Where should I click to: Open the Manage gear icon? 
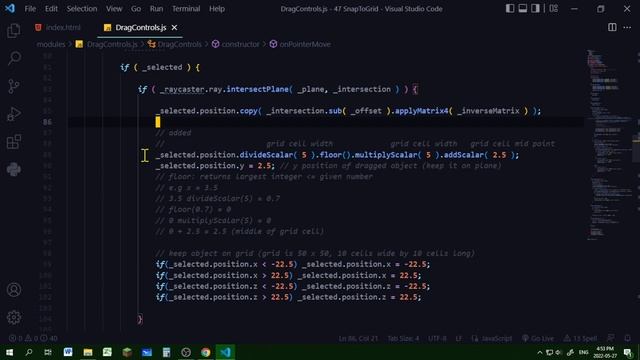click(x=14, y=317)
